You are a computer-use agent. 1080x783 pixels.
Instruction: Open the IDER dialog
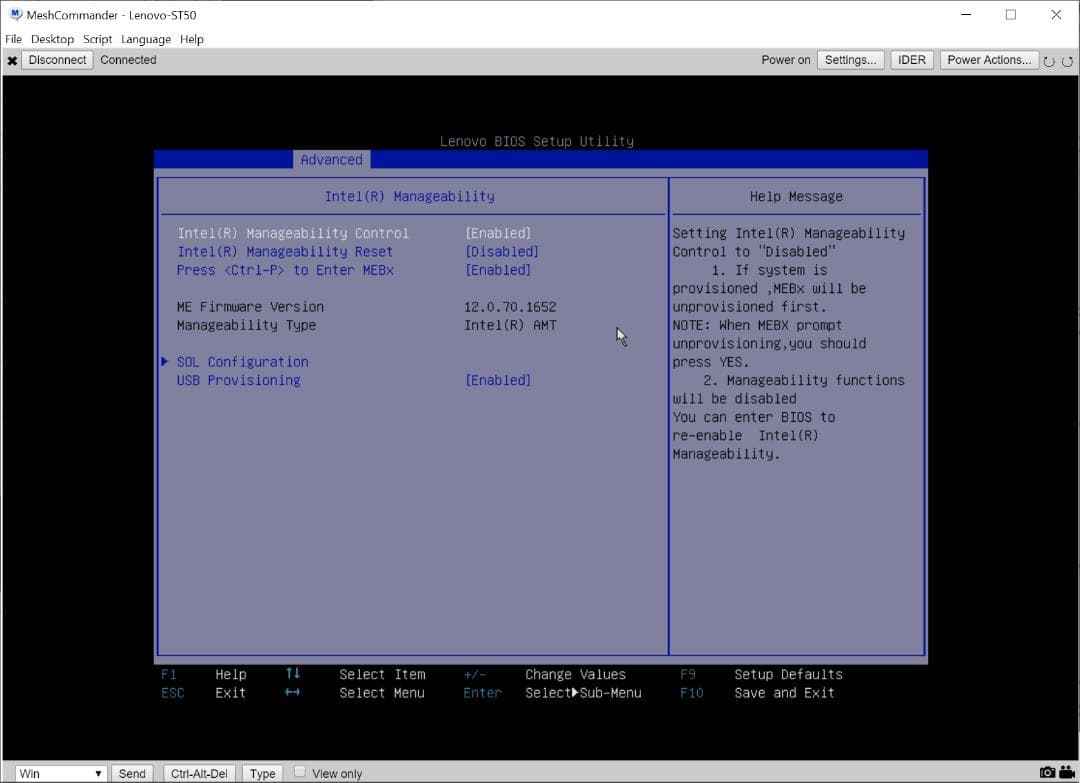911,60
